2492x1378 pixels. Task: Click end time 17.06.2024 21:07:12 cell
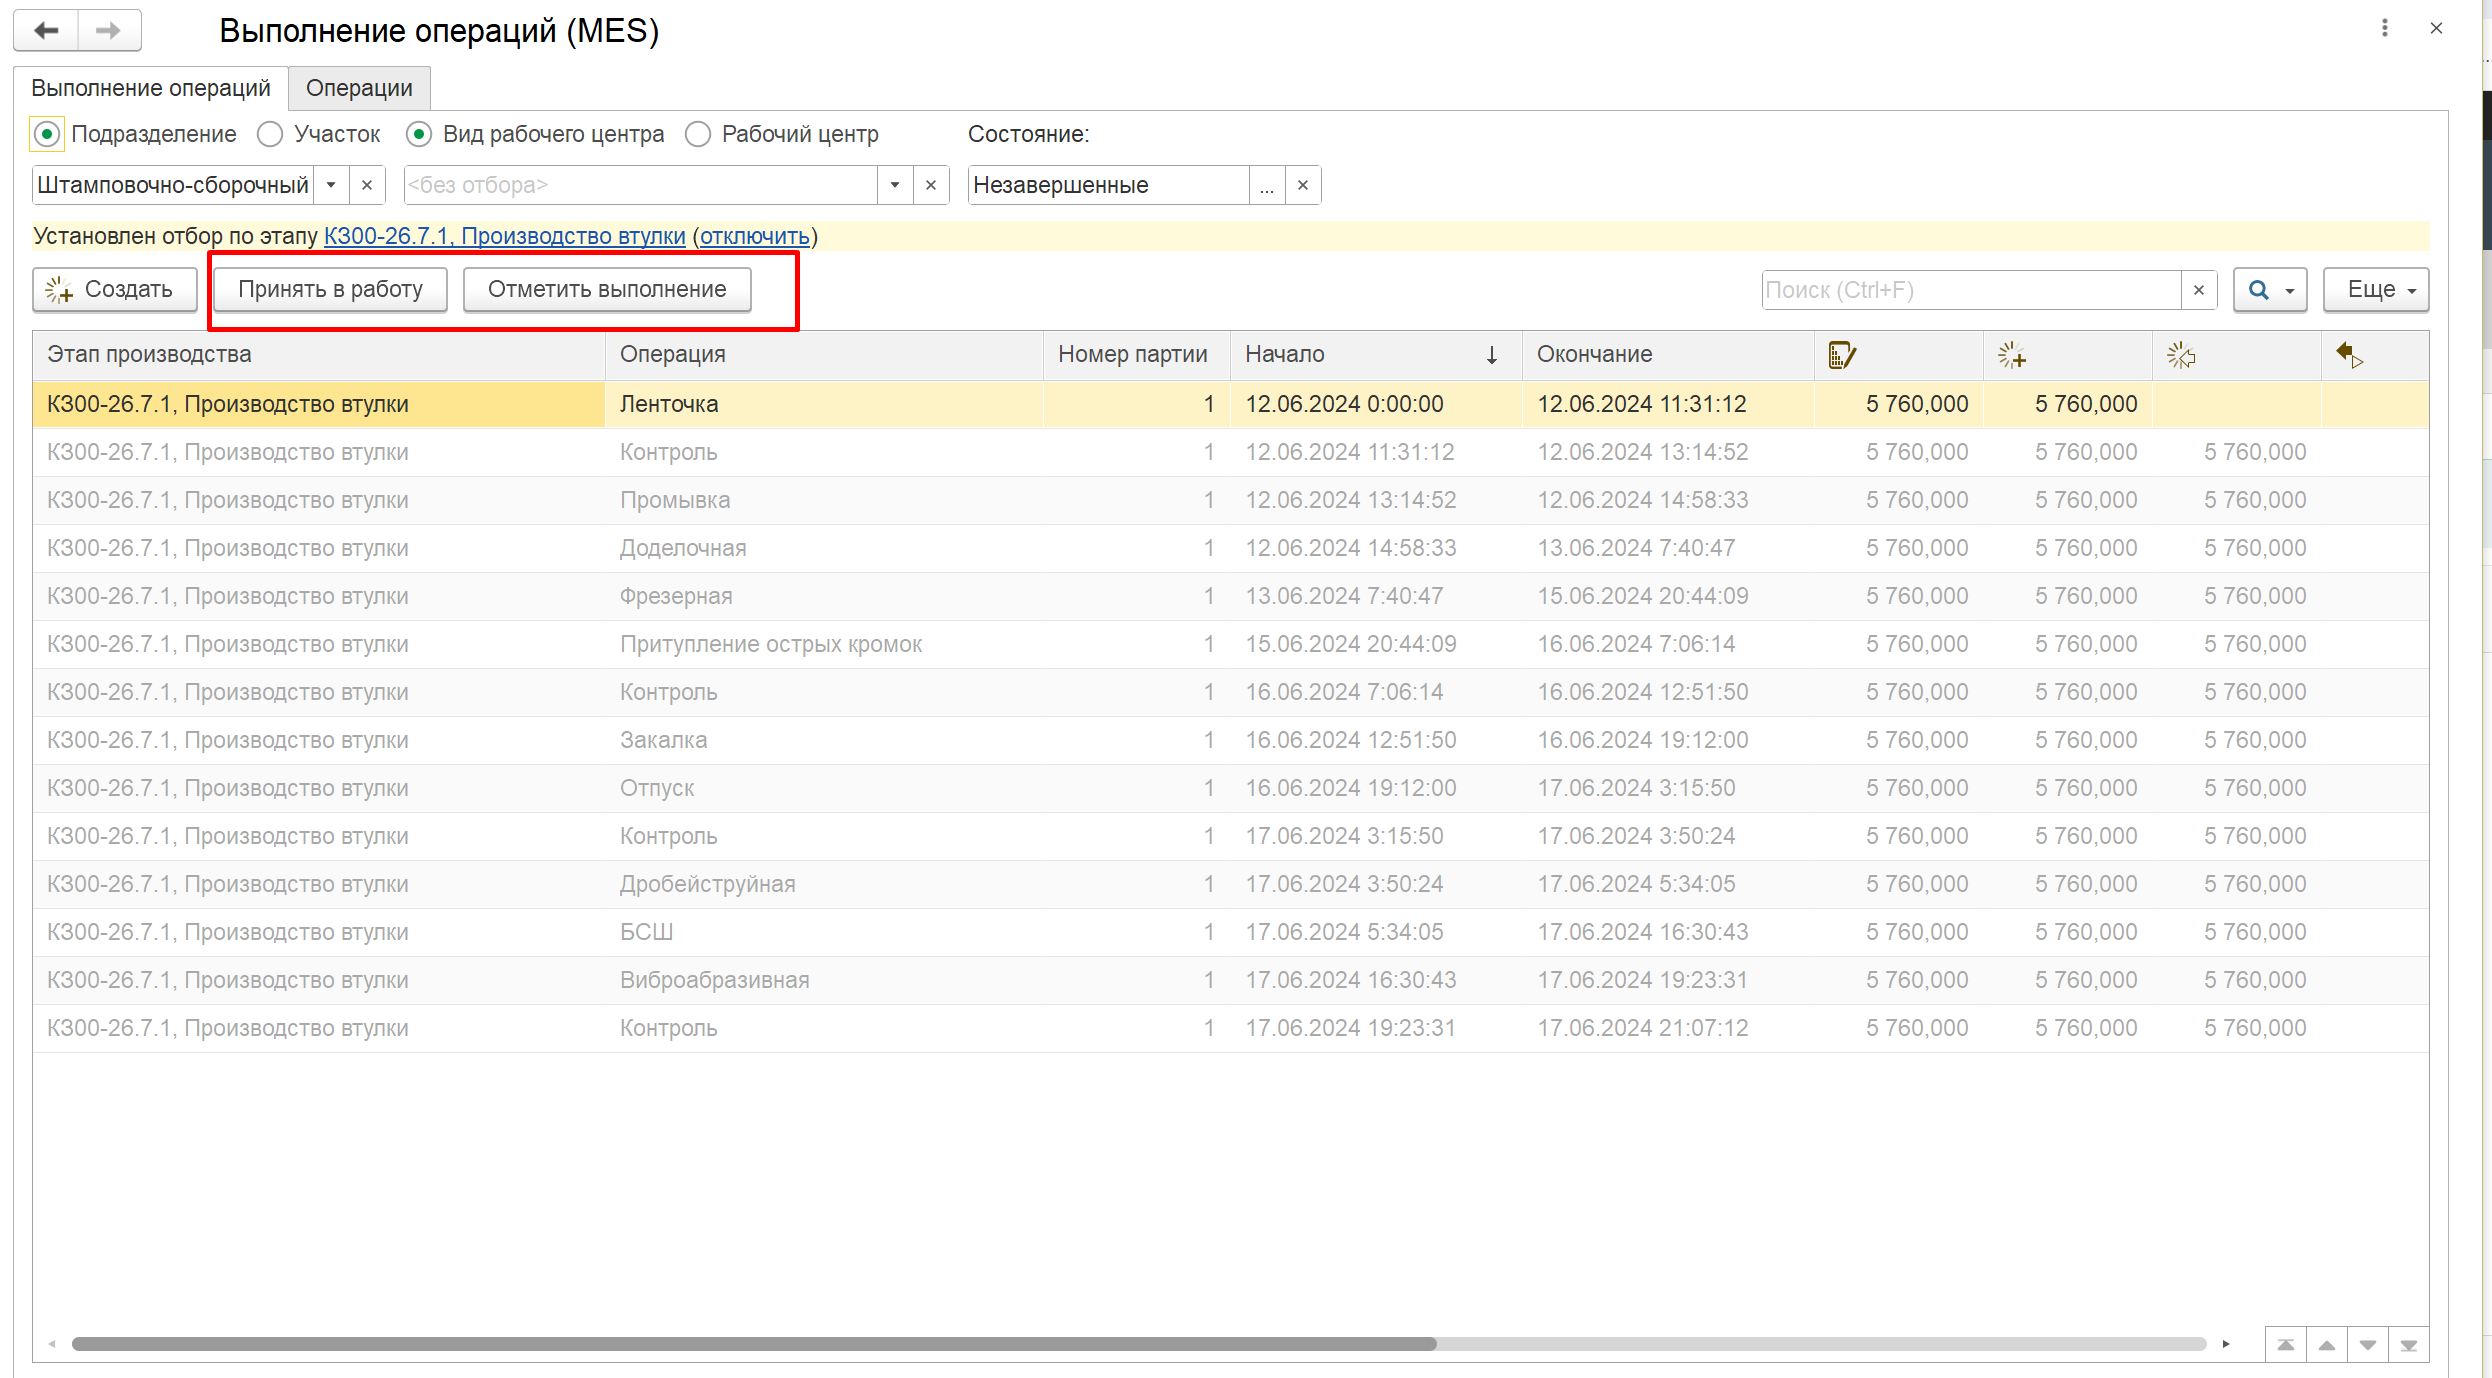tap(1668, 1028)
